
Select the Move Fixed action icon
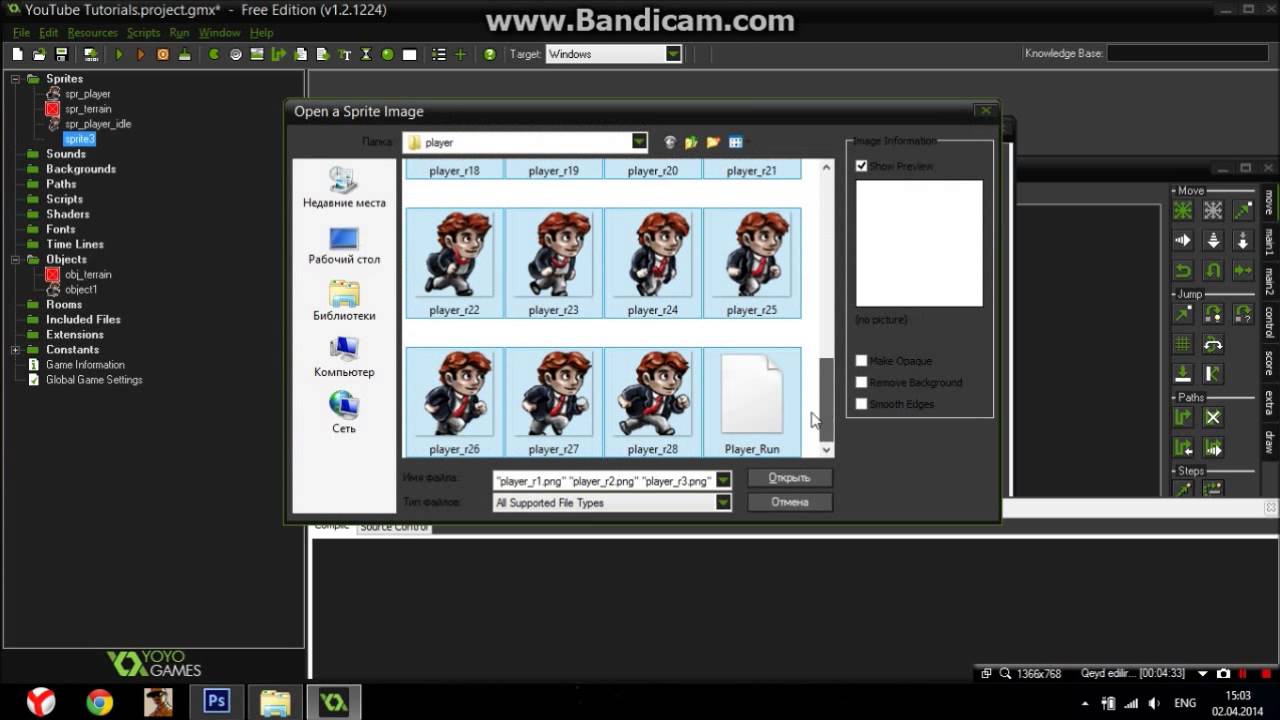click(x=1183, y=210)
